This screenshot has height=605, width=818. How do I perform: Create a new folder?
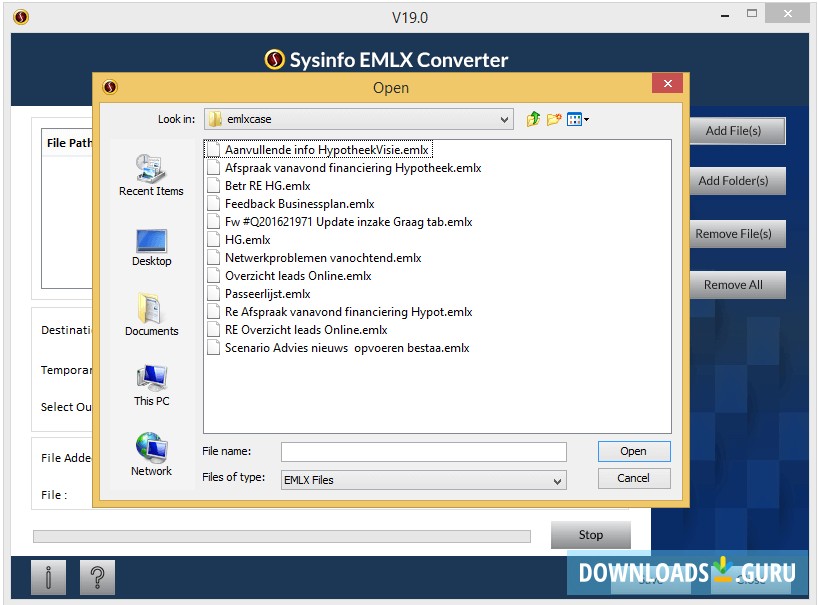click(x=554, y=118)
